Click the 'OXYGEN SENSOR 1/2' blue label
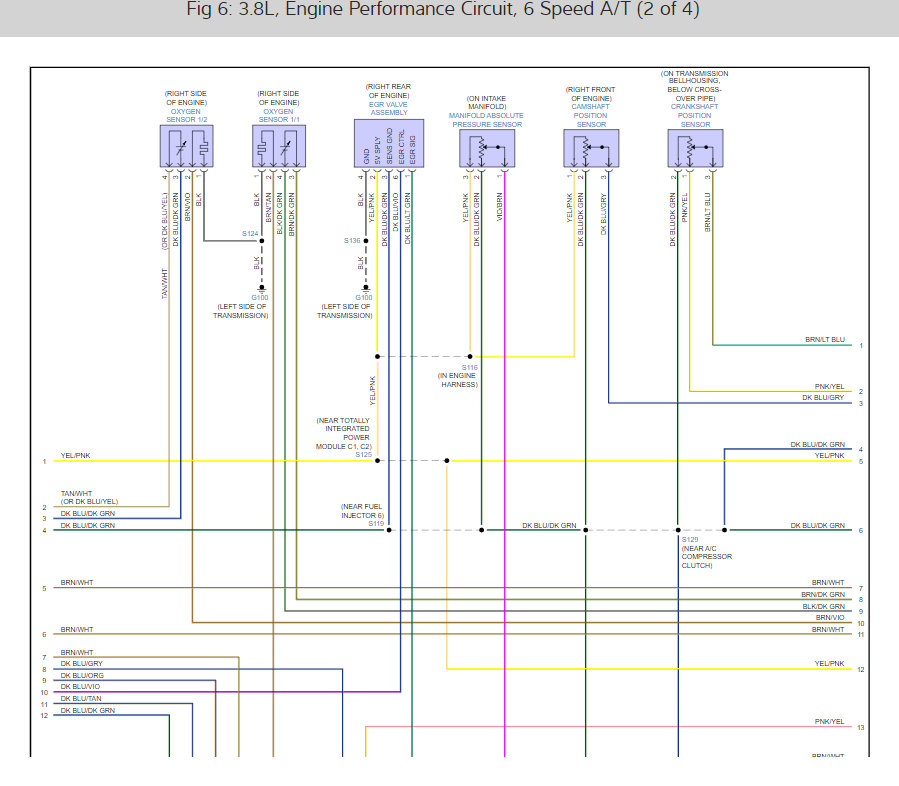Viewport: 899px width, 786px height. [x=186, y=116]
